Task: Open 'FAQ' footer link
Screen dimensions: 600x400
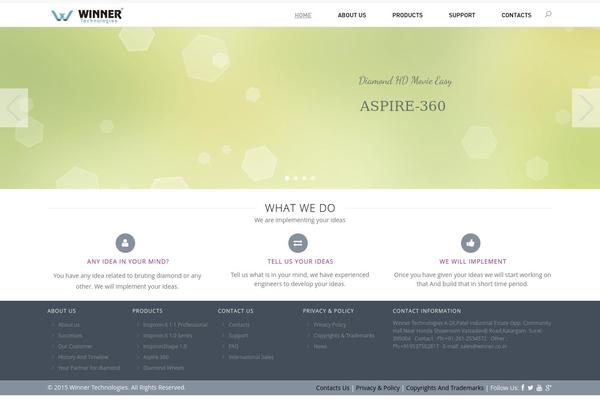Action: 233,346
